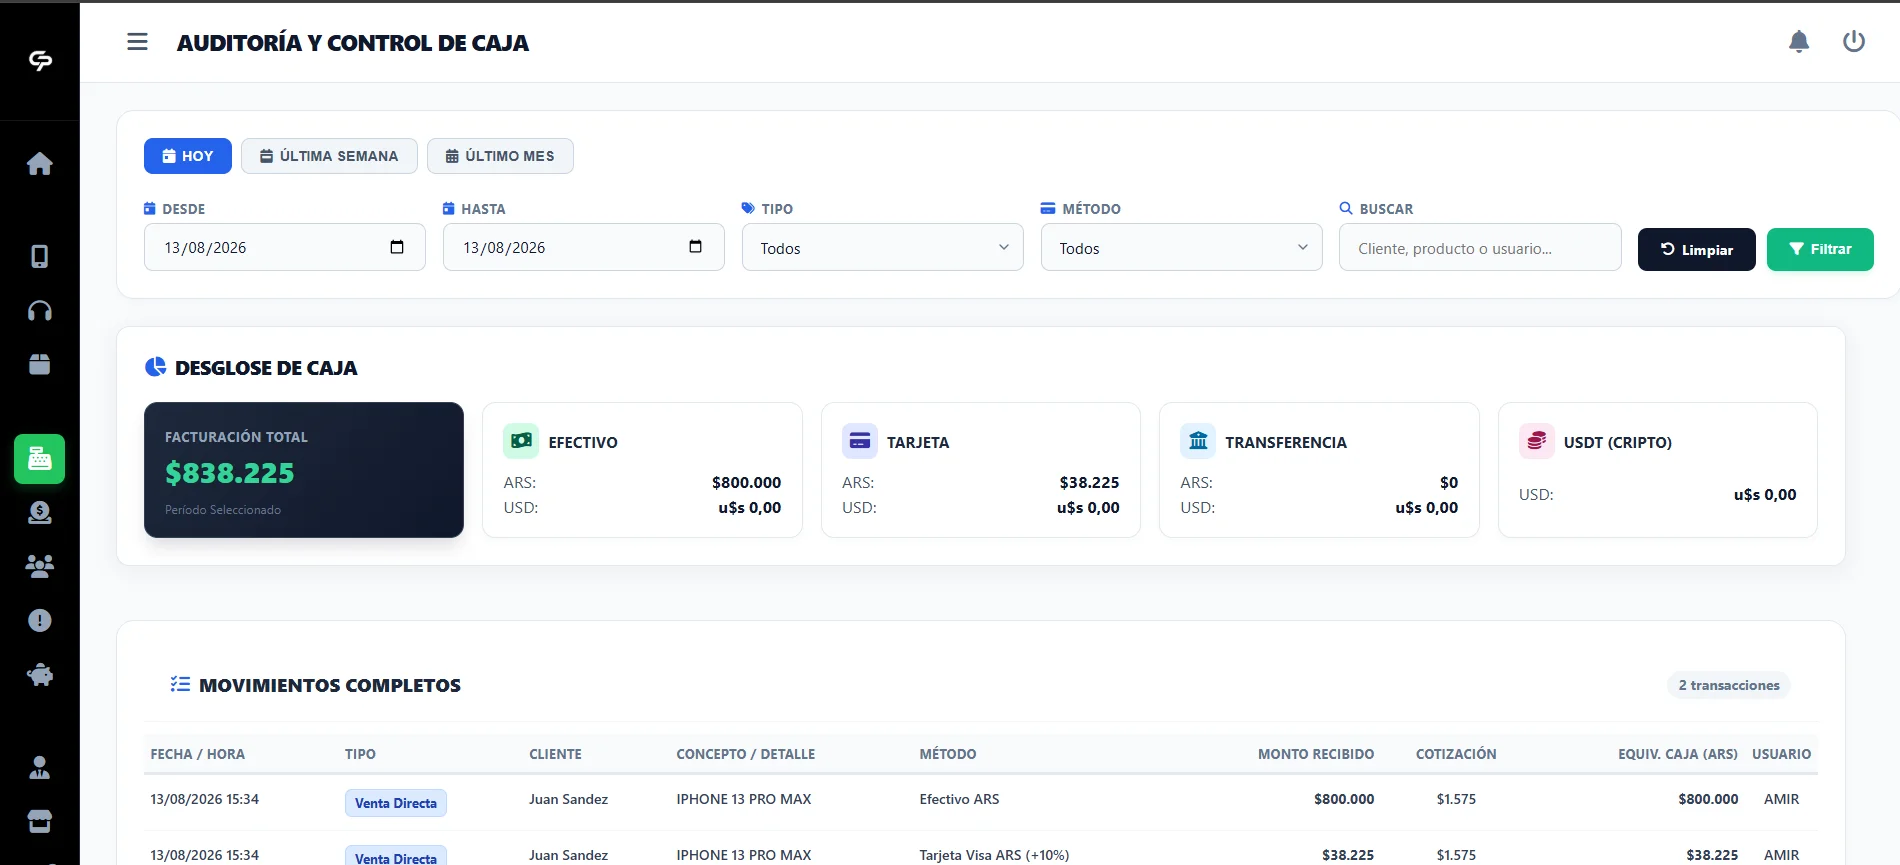
Task: Select the ÚLTIMA SEMANA quick range
Action: point(329,156)
